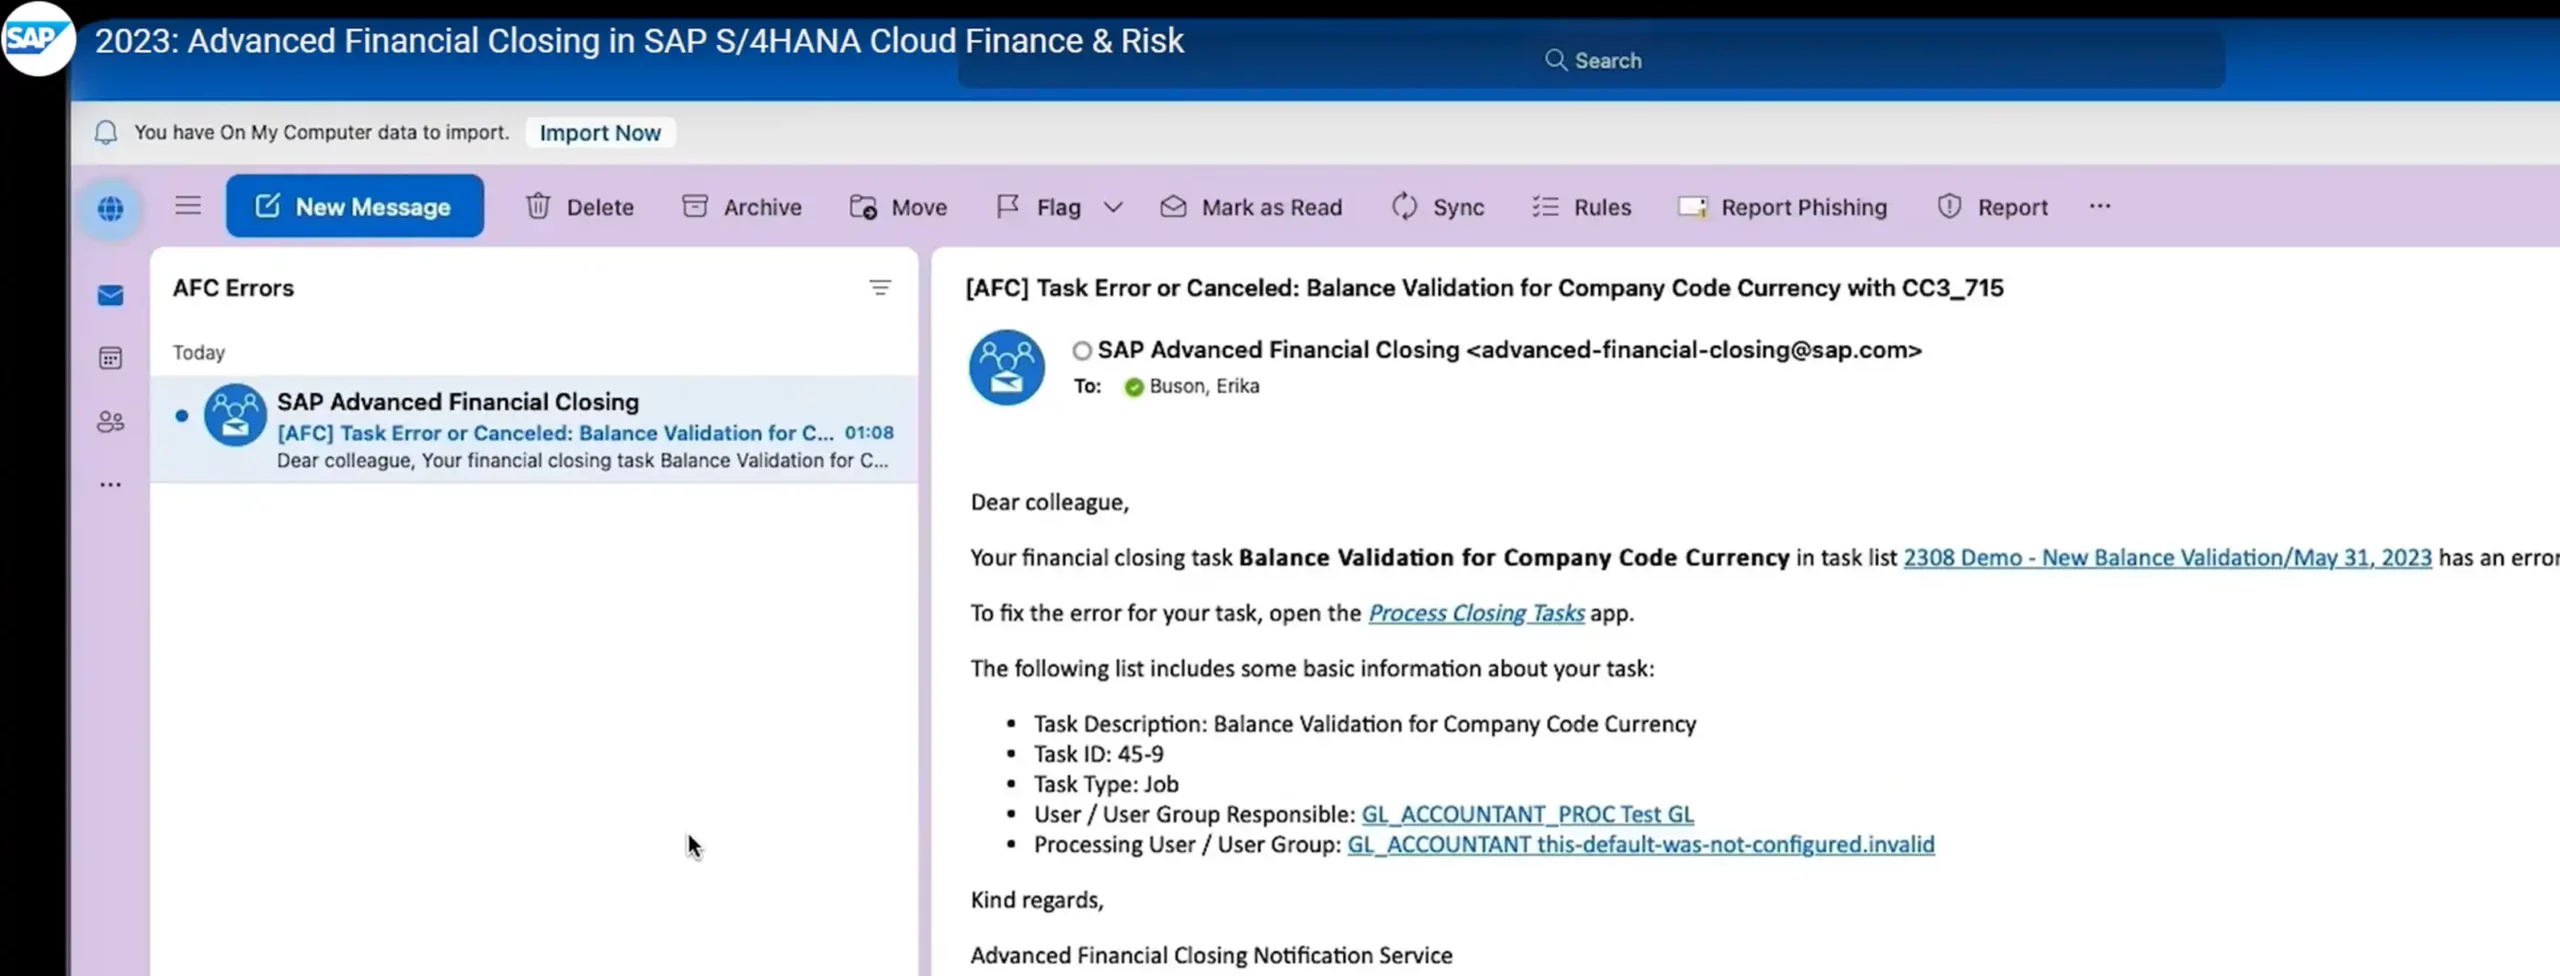Click the search magnifier icon
The image size is (2560, 976).
[x=1555, y=60]
